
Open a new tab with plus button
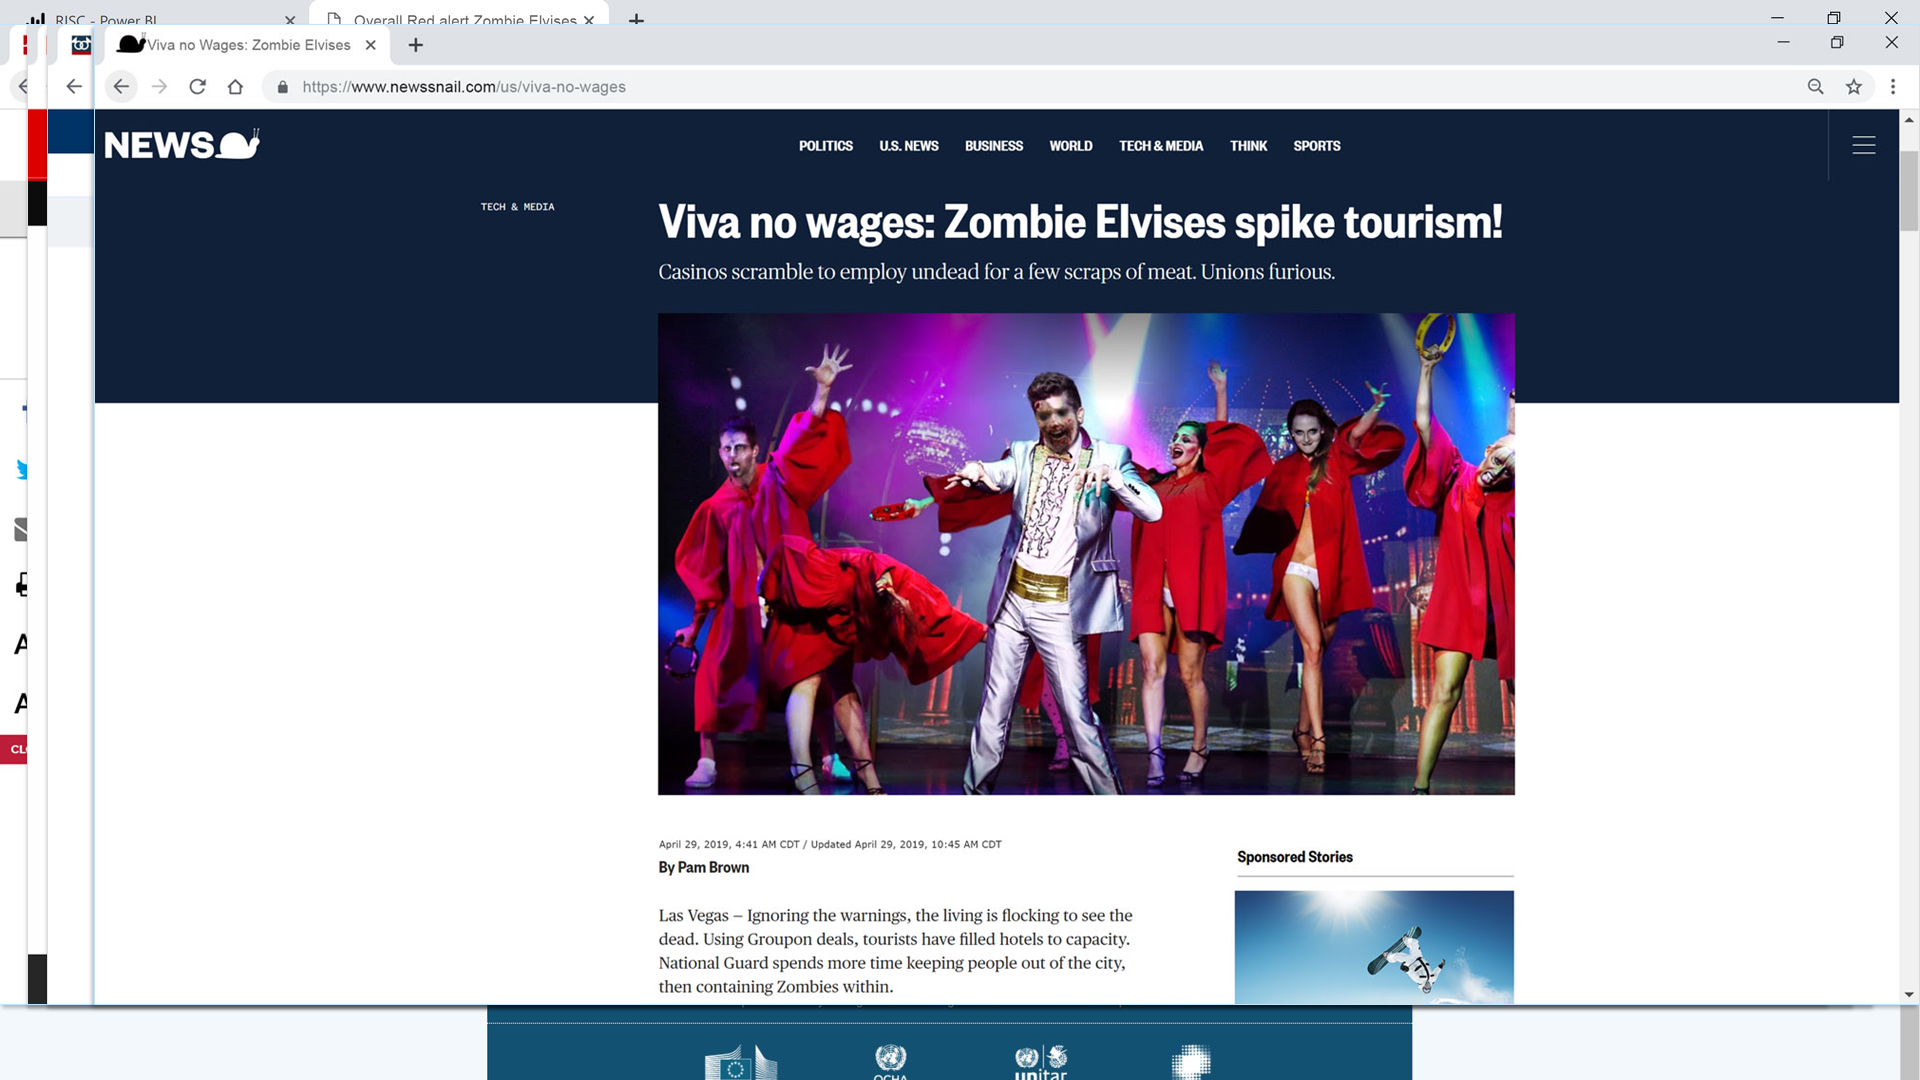coord(416,45)
